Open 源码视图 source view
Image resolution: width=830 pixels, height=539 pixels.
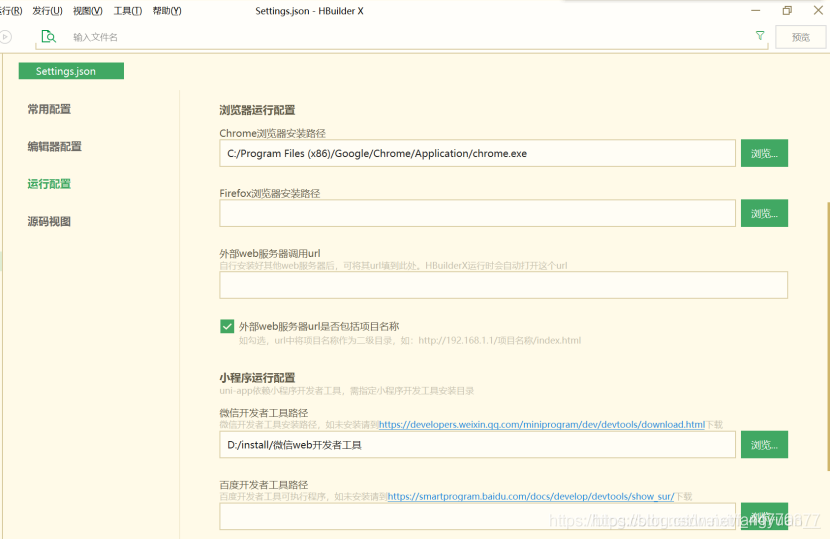click(49, 221)
